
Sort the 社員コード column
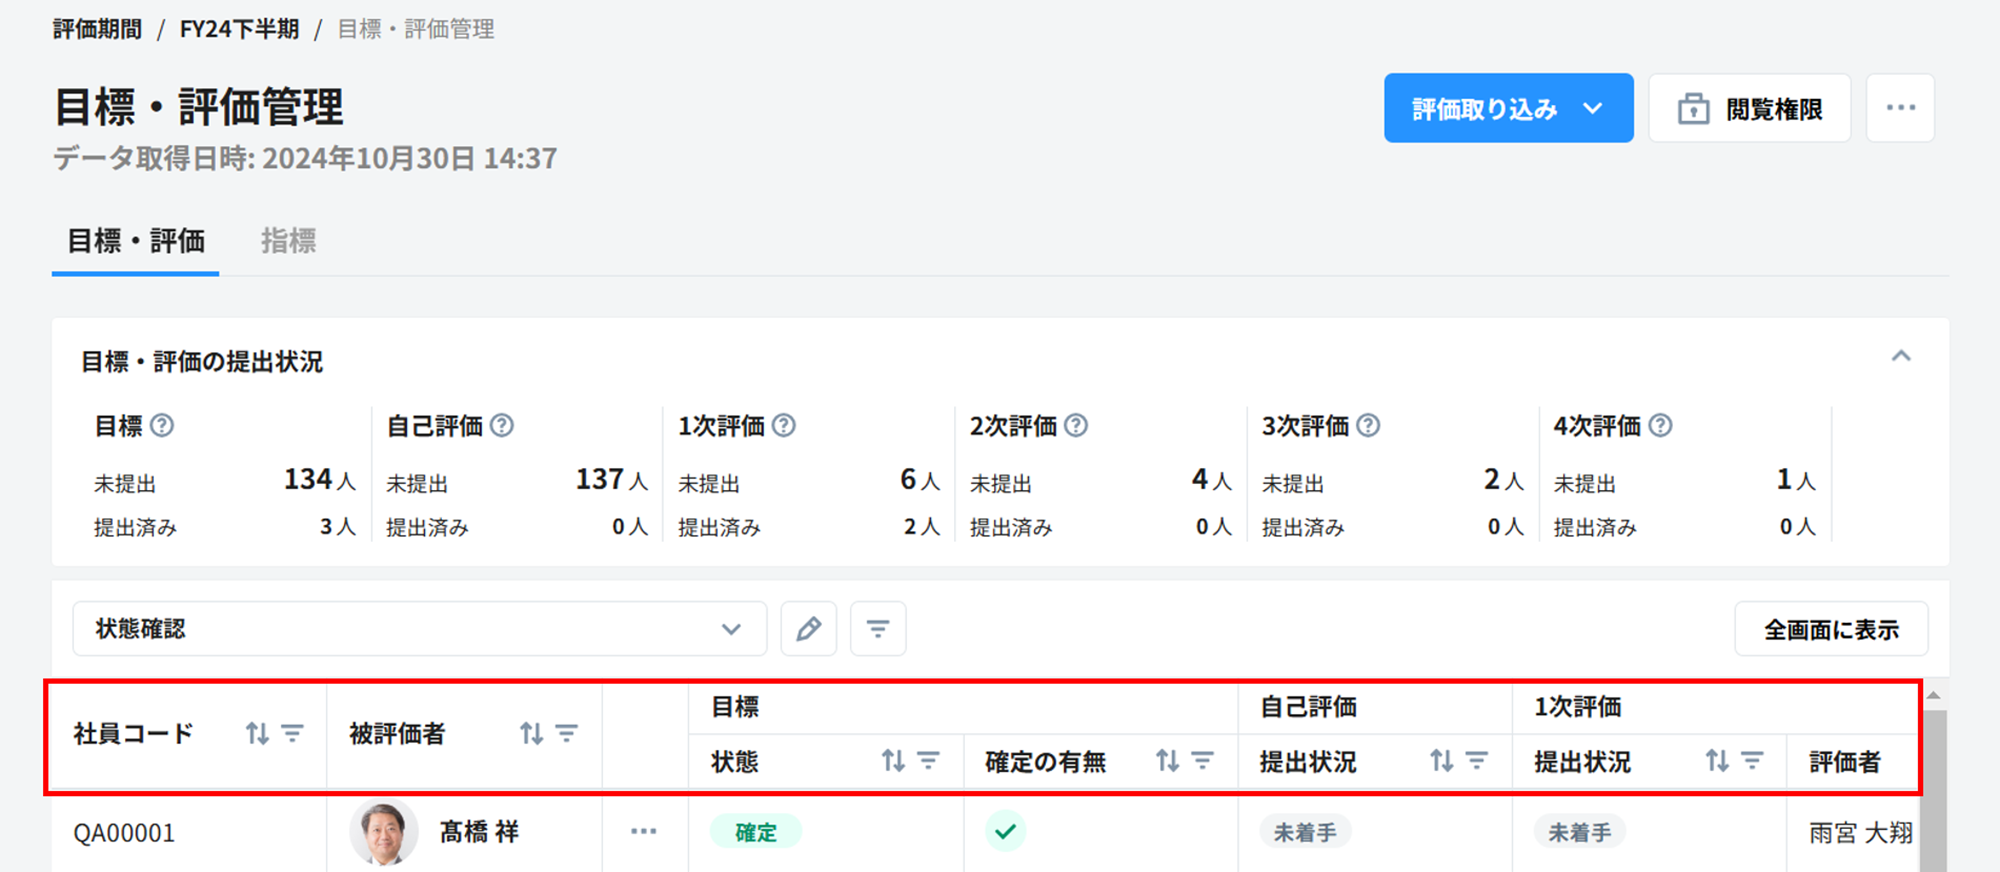pyautogui.click(x=257, y=734)
